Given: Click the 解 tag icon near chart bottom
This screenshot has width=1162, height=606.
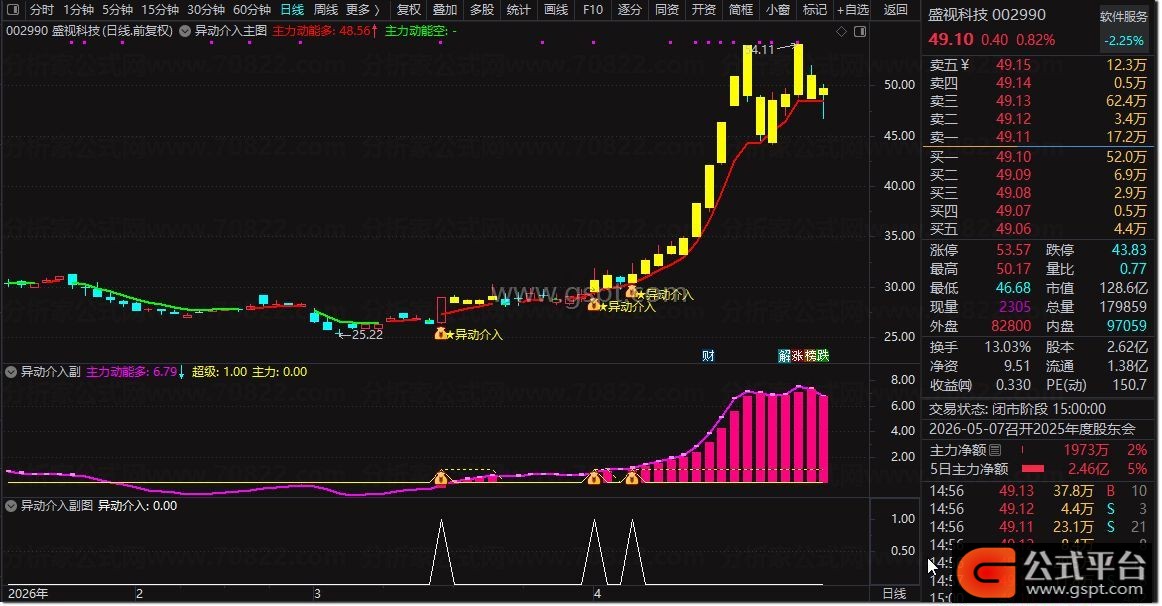Looking at the screenshot, I should click(785, 356).
